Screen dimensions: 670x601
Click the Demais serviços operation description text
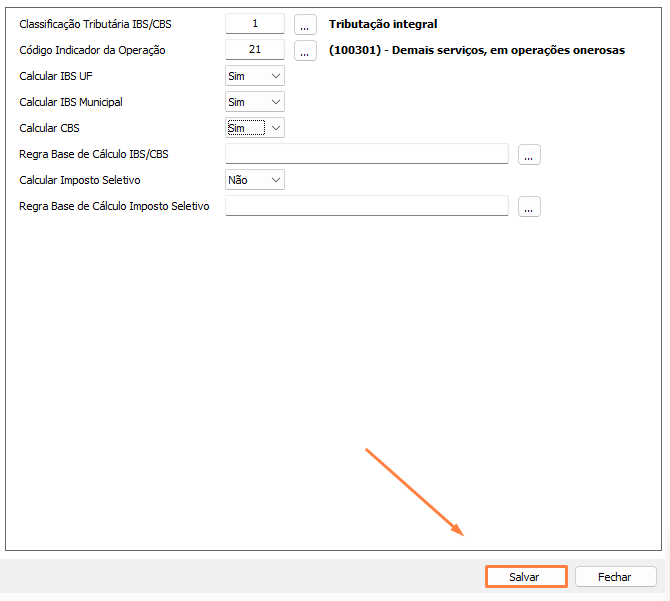click(x=476, y=50)
